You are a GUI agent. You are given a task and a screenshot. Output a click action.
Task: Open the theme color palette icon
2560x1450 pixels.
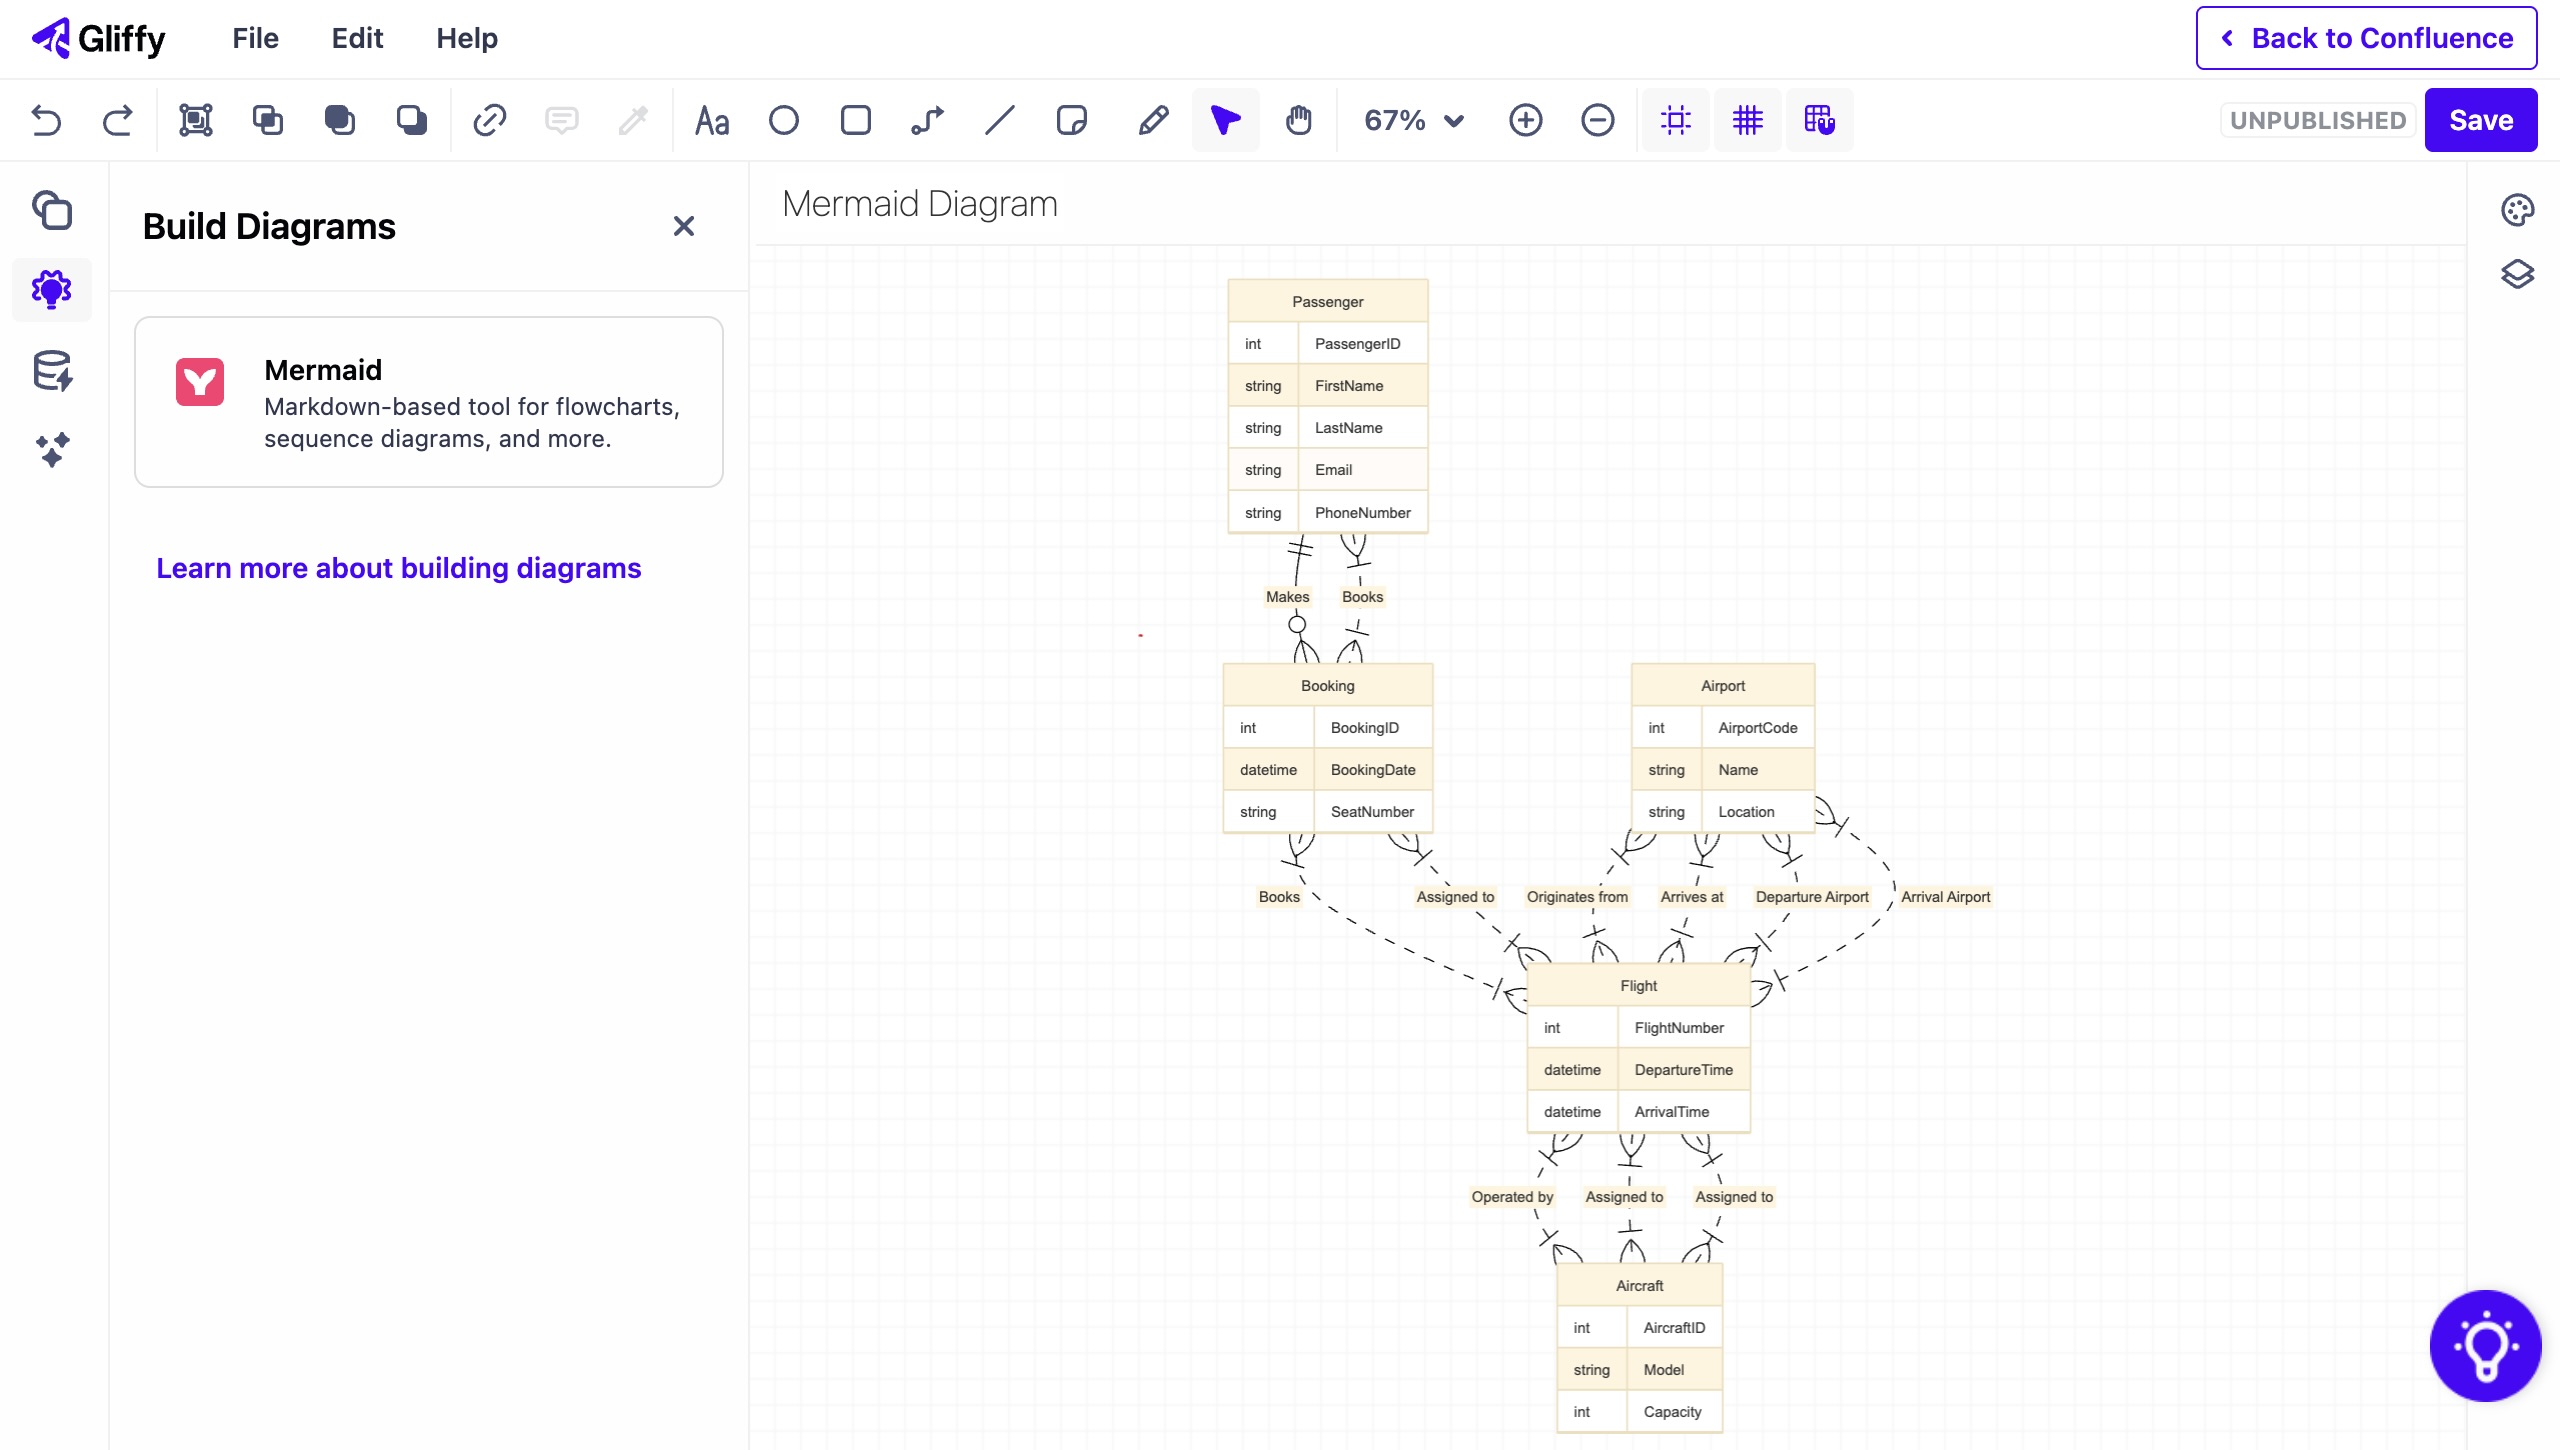pos(2518,209)
